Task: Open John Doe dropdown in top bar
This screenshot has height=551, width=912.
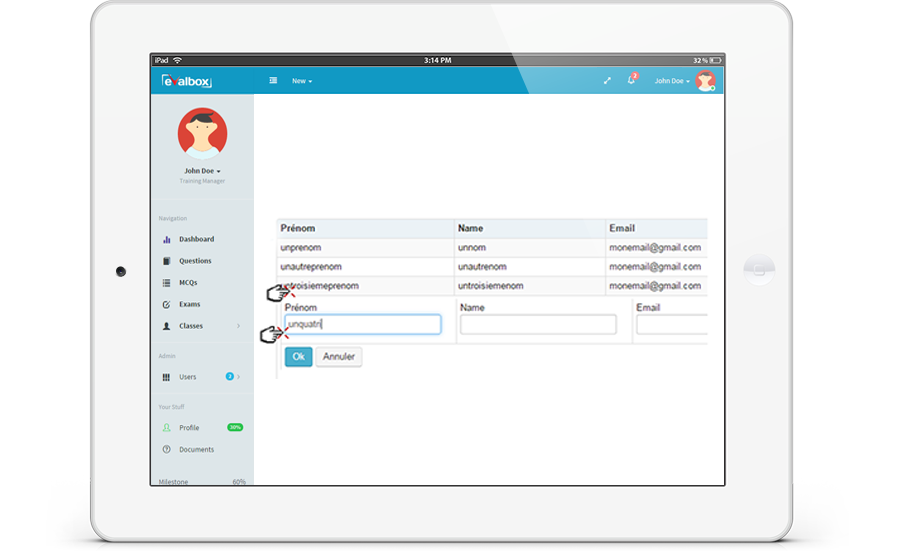Action: 672,81
